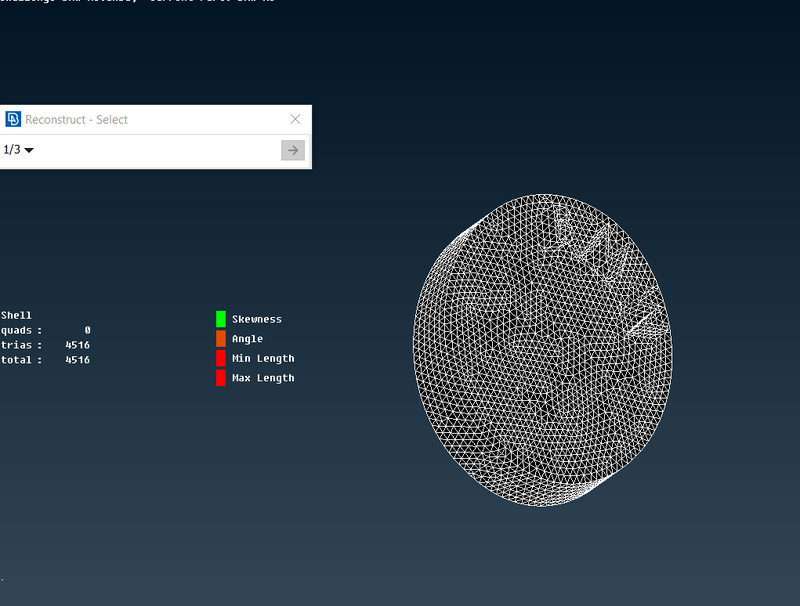The height and width of the screenshot is (606, 800).
Task: Open the 1/3 step dropdown
Action: pos(18,150)
